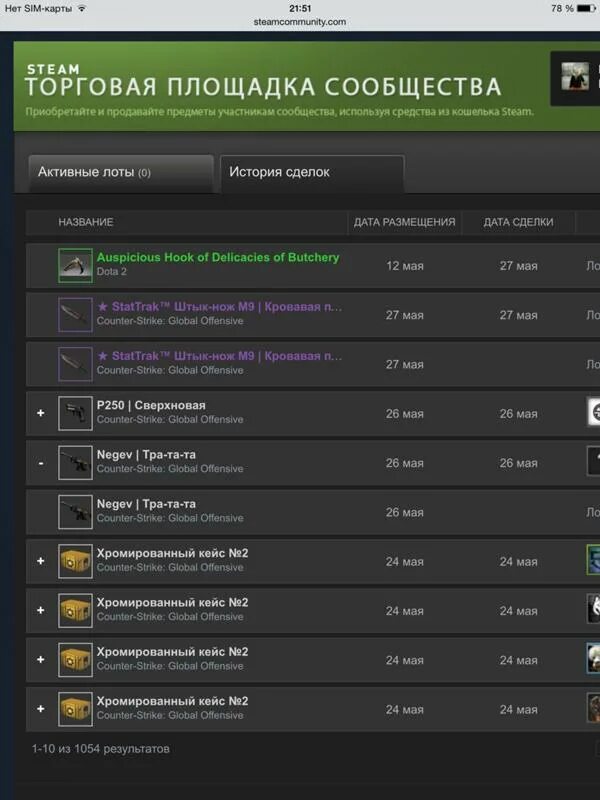Open the P250 | Сверхновая item link
This screenshot has height=800, width=600.
[x=151, y=405]
